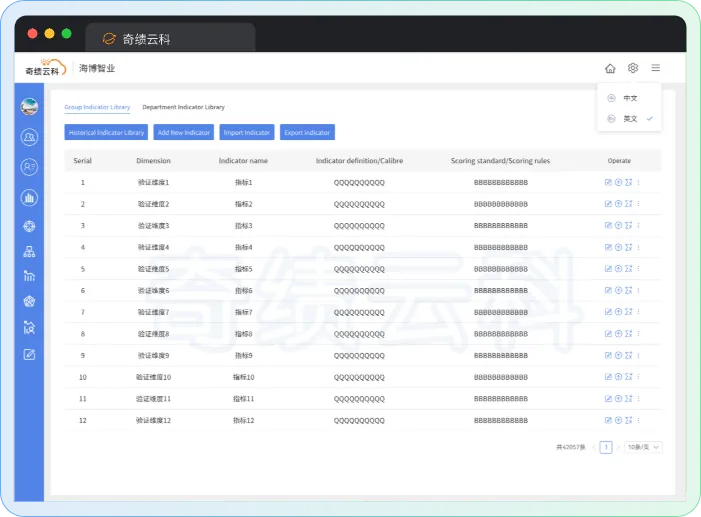The height and width of the screenshot is (517, 701).
Task: Click the user avatar in sidebar
Action: coord(29,106)
